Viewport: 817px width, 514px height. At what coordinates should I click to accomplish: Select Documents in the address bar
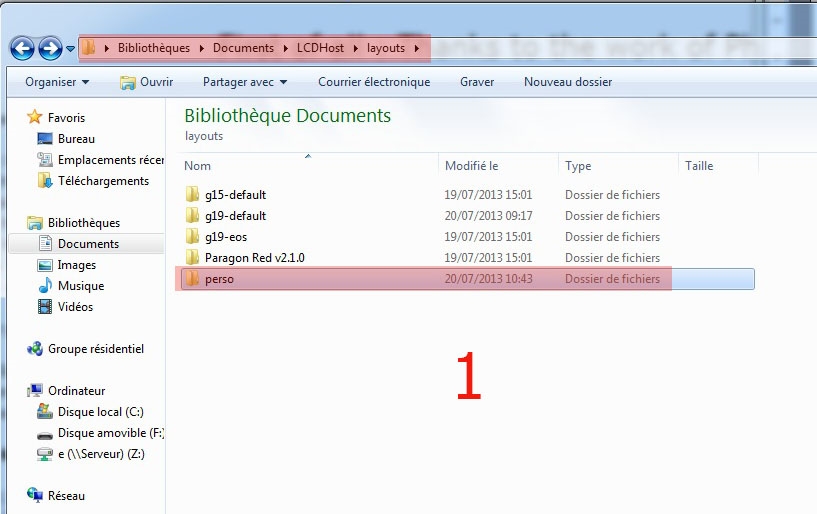(243, 48)
